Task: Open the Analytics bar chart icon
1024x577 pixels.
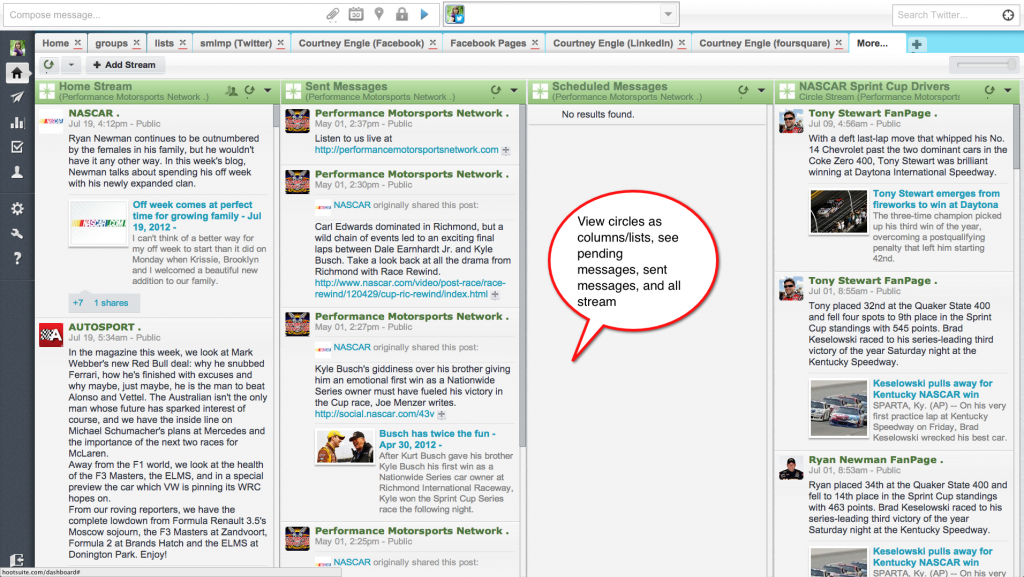Action: (x=17, y=122)
